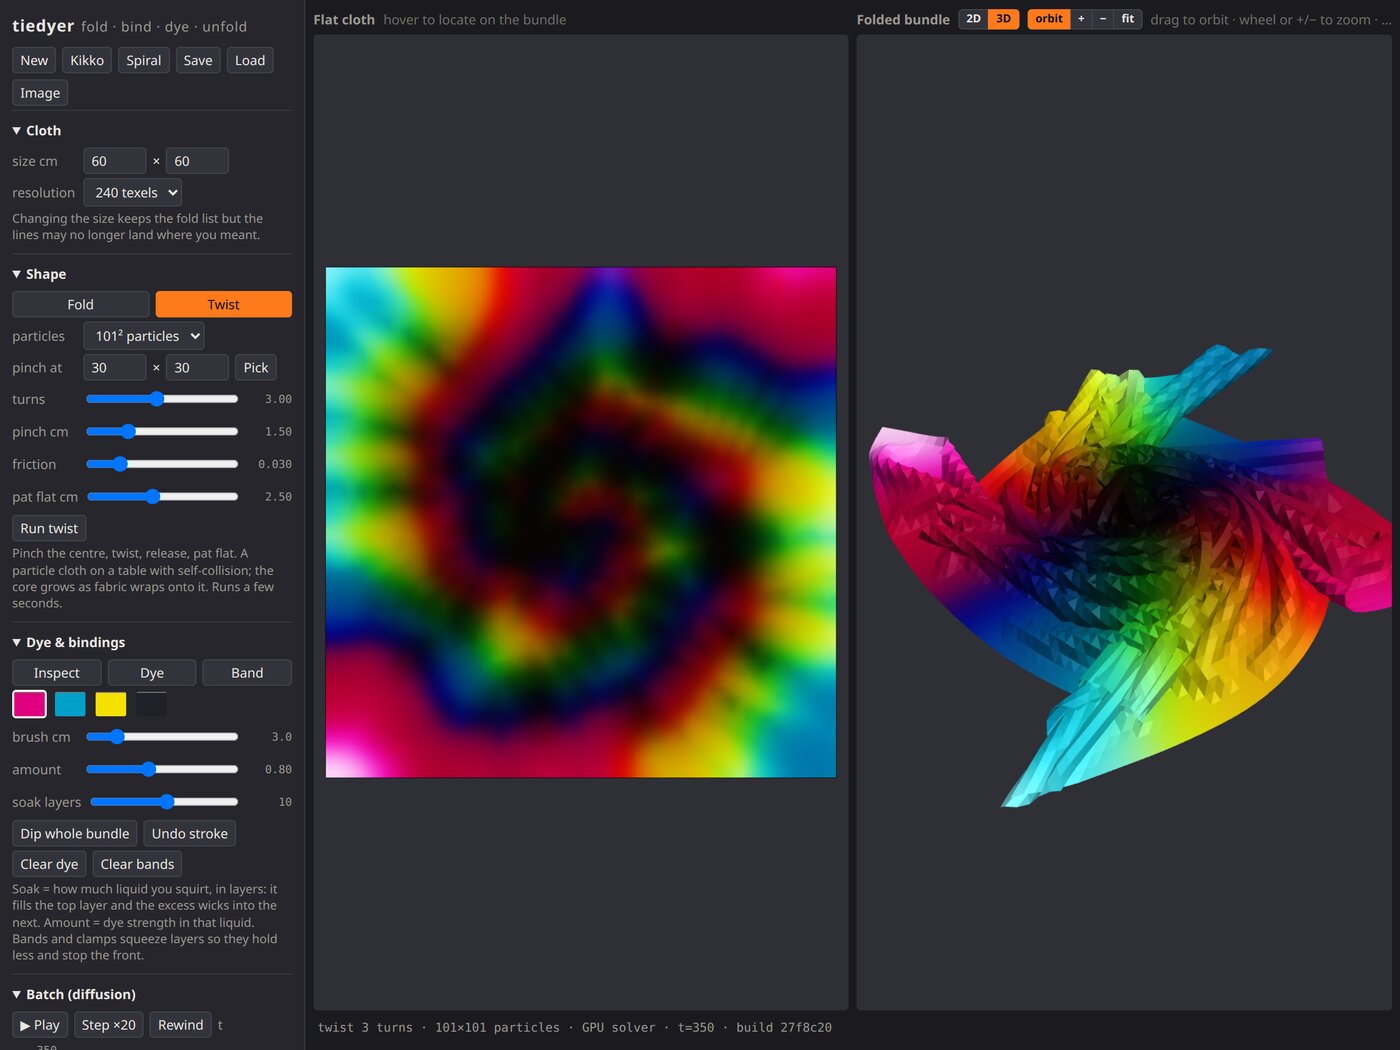Adjust the soak layers slider
The image size is (1400, 1050).
point(164,802)
